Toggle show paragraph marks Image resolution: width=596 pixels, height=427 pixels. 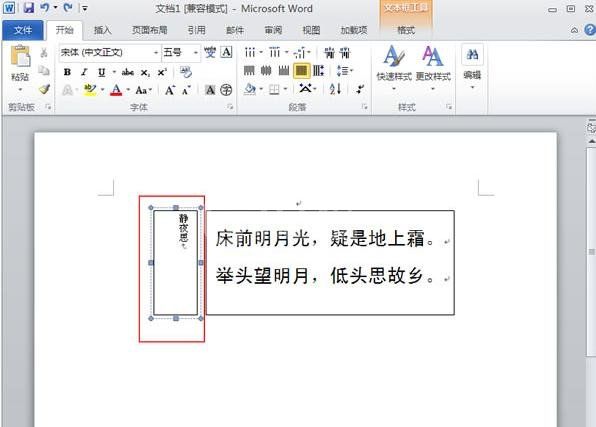360,89
